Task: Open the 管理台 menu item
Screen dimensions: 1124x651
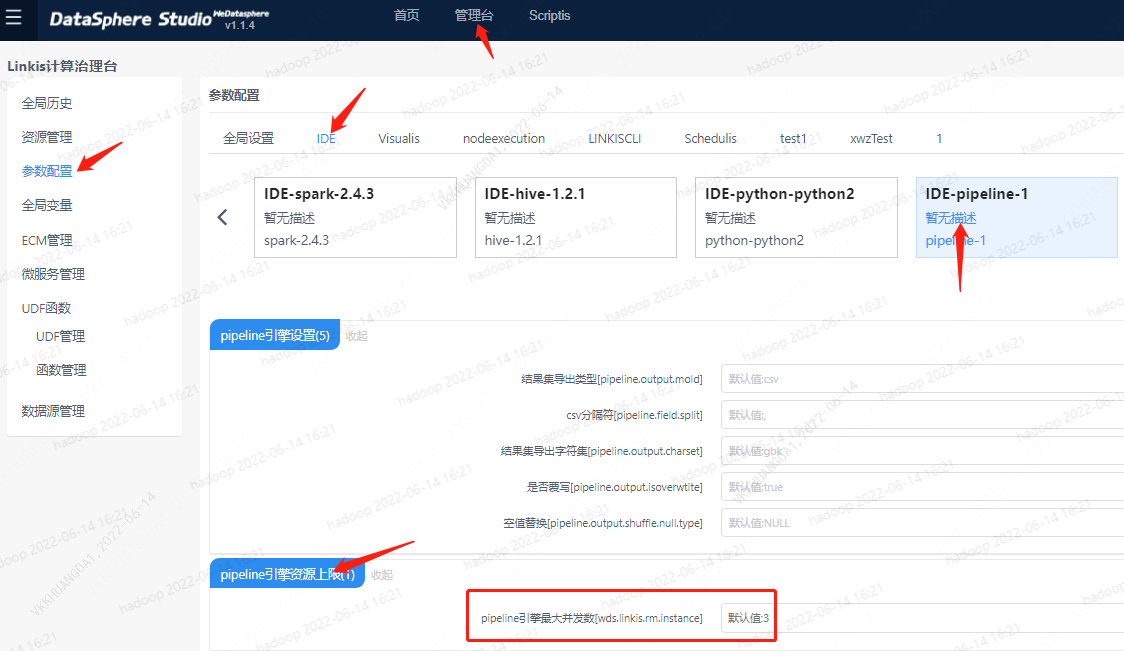Action: [473, 15]
